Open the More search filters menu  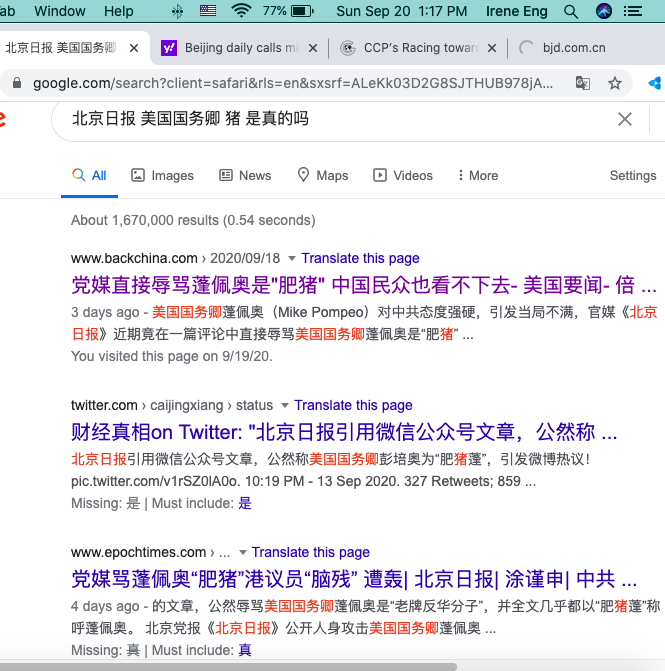(477, 175)
